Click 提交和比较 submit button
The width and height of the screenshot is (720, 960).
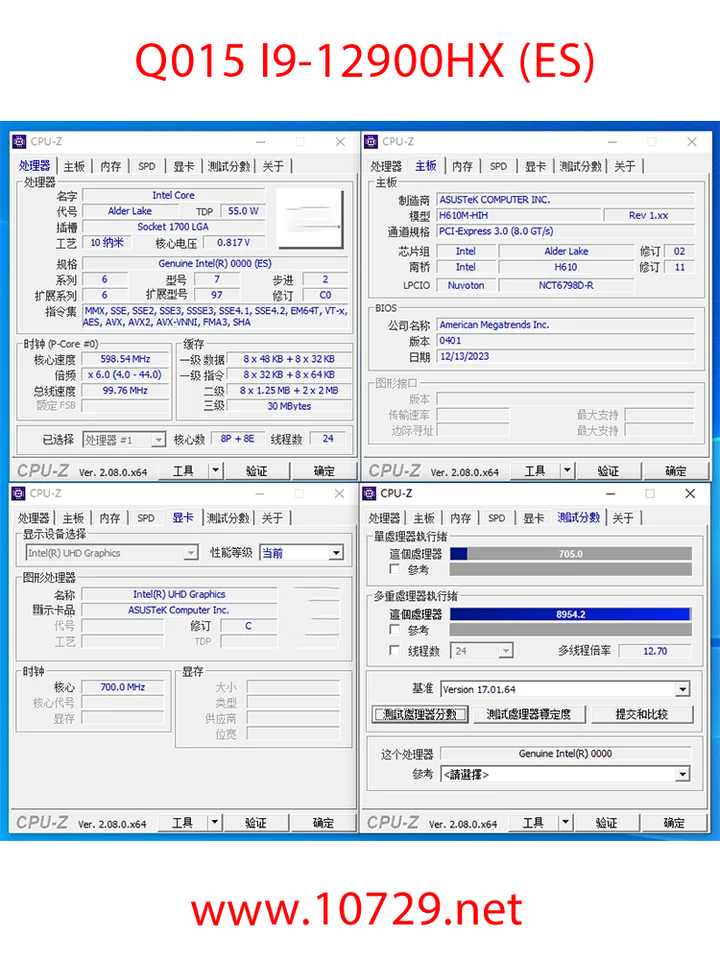click(x=641, y=714)
